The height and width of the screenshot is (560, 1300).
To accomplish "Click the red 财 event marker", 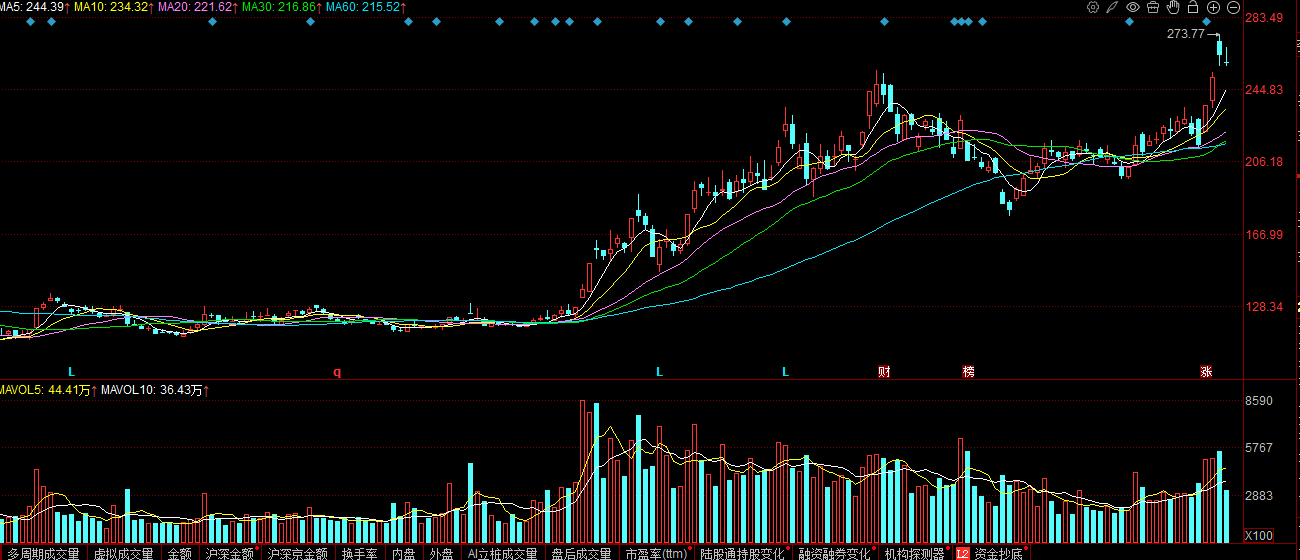I will coord(884,372).
